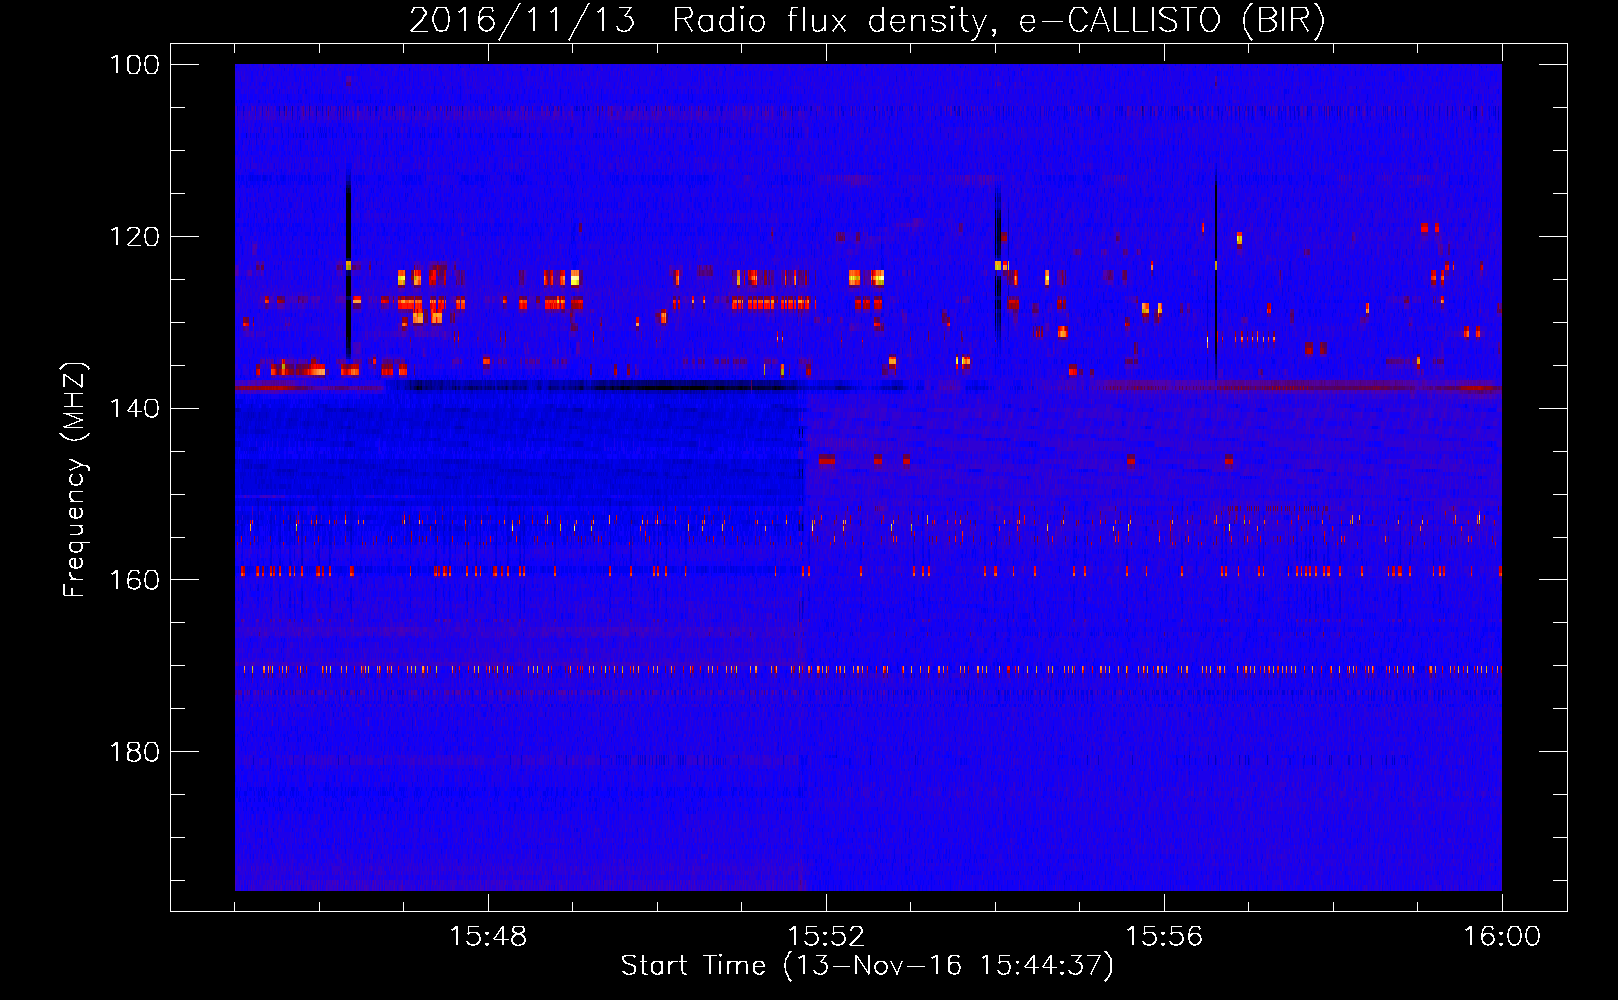1618x1000 pixels.
Task: Click the 16:00 time tick label
Action: tap(1502, 937)
